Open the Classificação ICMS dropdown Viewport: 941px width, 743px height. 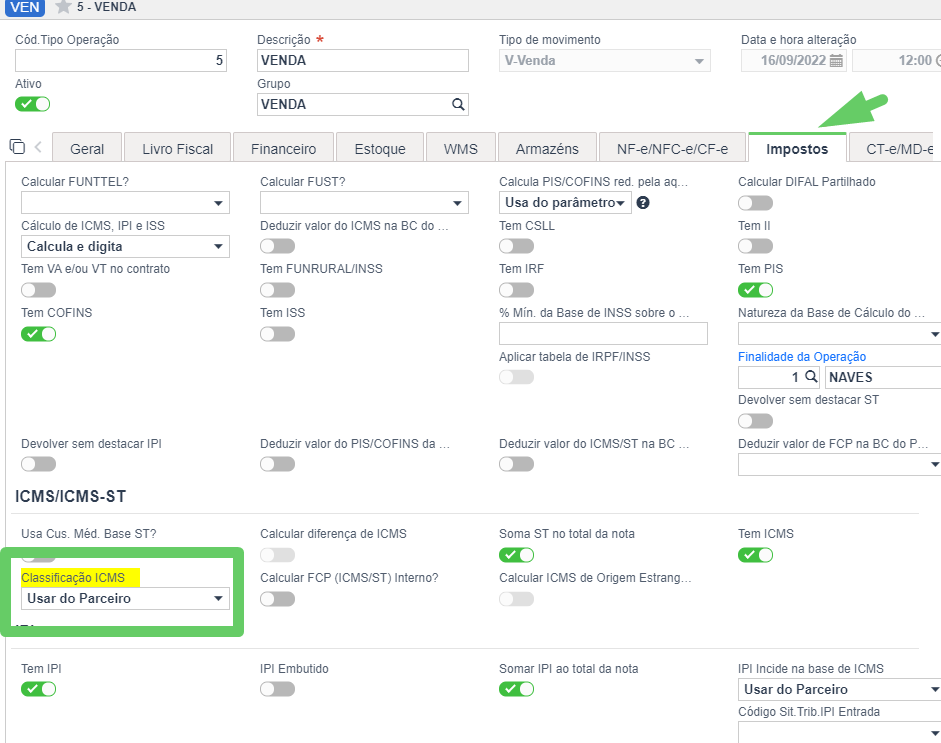coord(125,598)
